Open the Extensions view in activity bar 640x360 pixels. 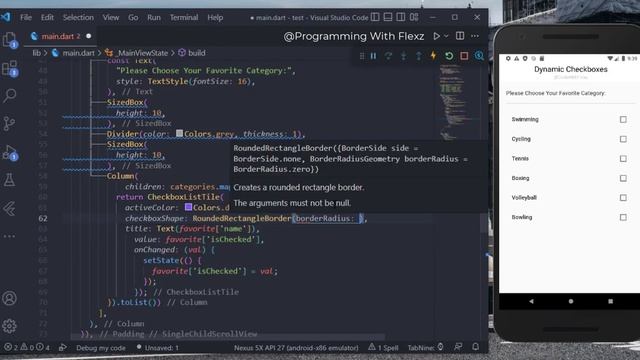pos(10,68)
